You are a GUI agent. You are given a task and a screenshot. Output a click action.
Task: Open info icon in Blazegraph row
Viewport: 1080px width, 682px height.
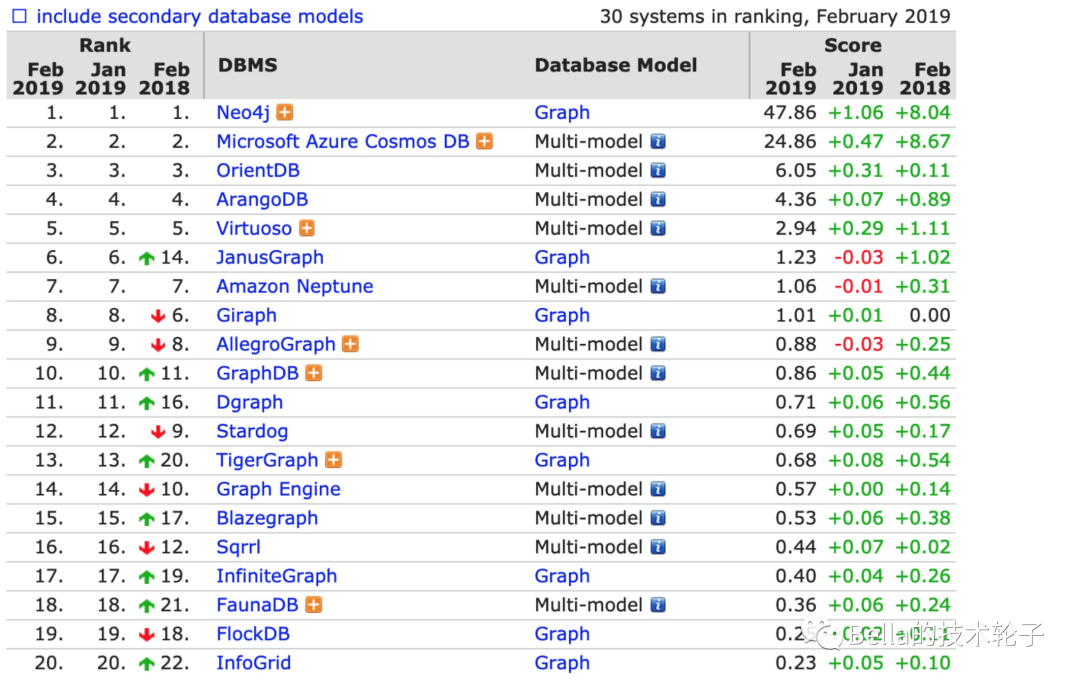click(x=658, y=517)
